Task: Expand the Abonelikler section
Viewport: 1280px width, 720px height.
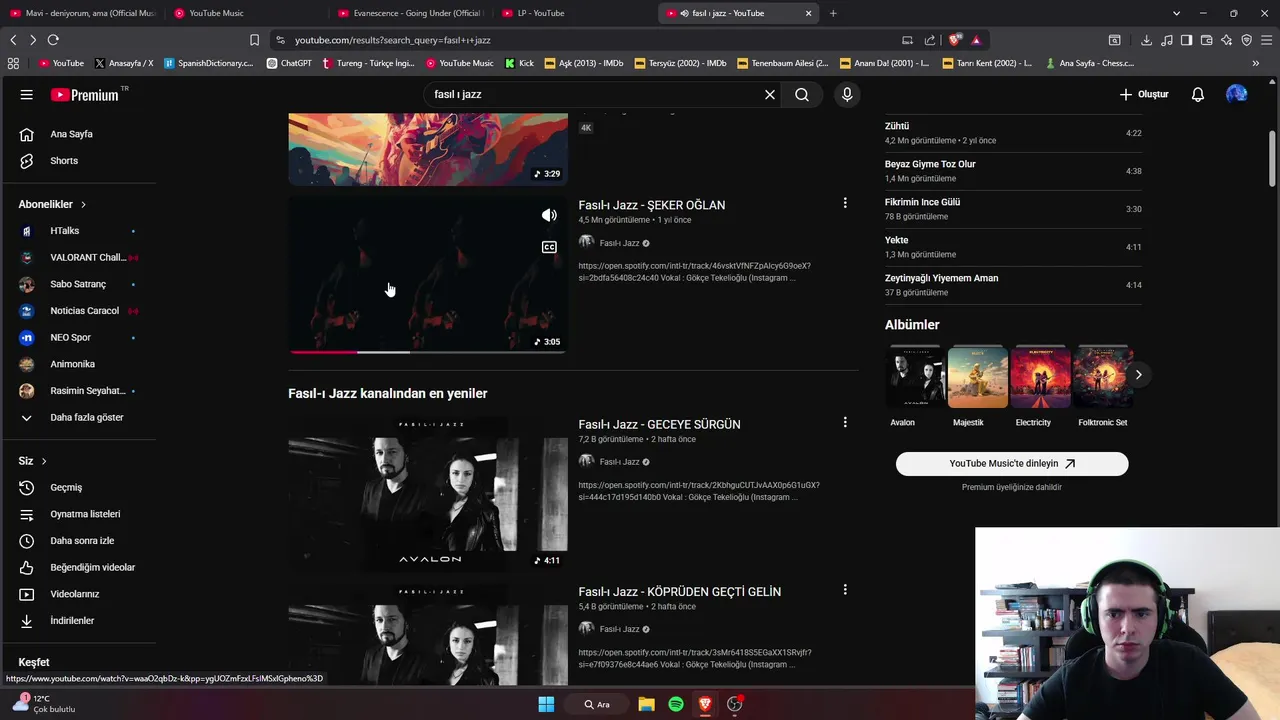Action: [52, 204]
